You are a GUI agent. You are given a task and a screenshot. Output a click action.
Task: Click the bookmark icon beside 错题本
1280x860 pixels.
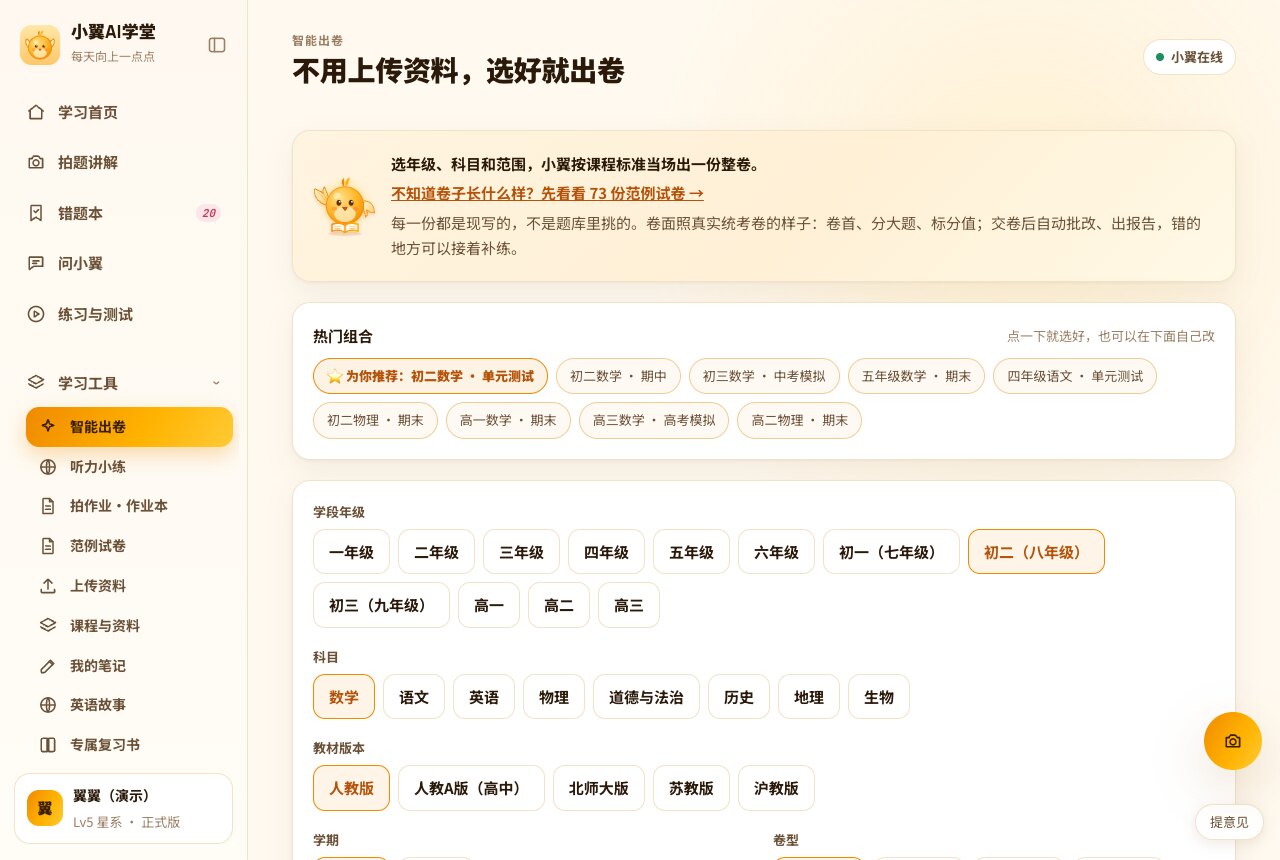click(x=36, y=213)
